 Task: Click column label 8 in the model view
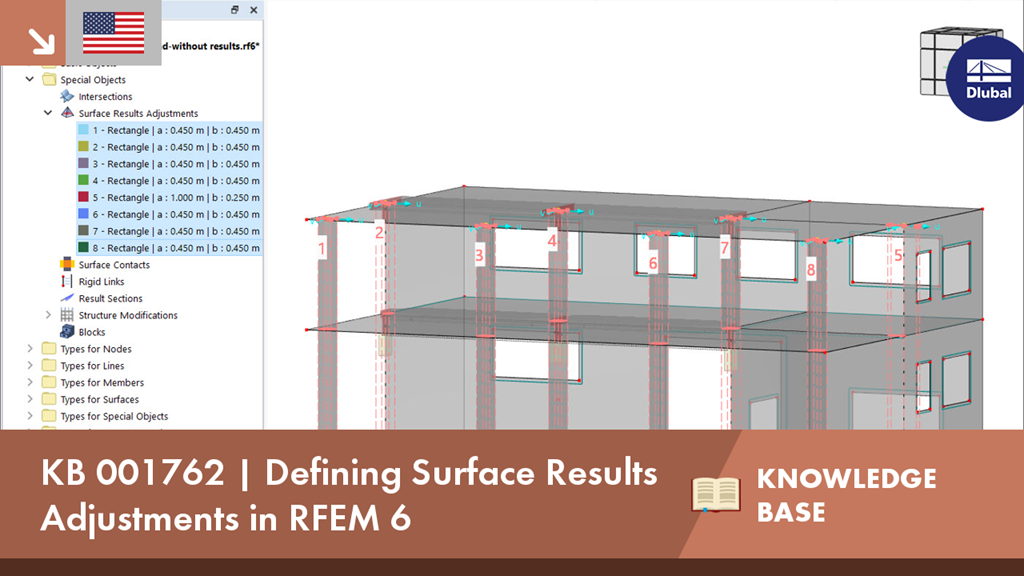[x=810, y=269]
